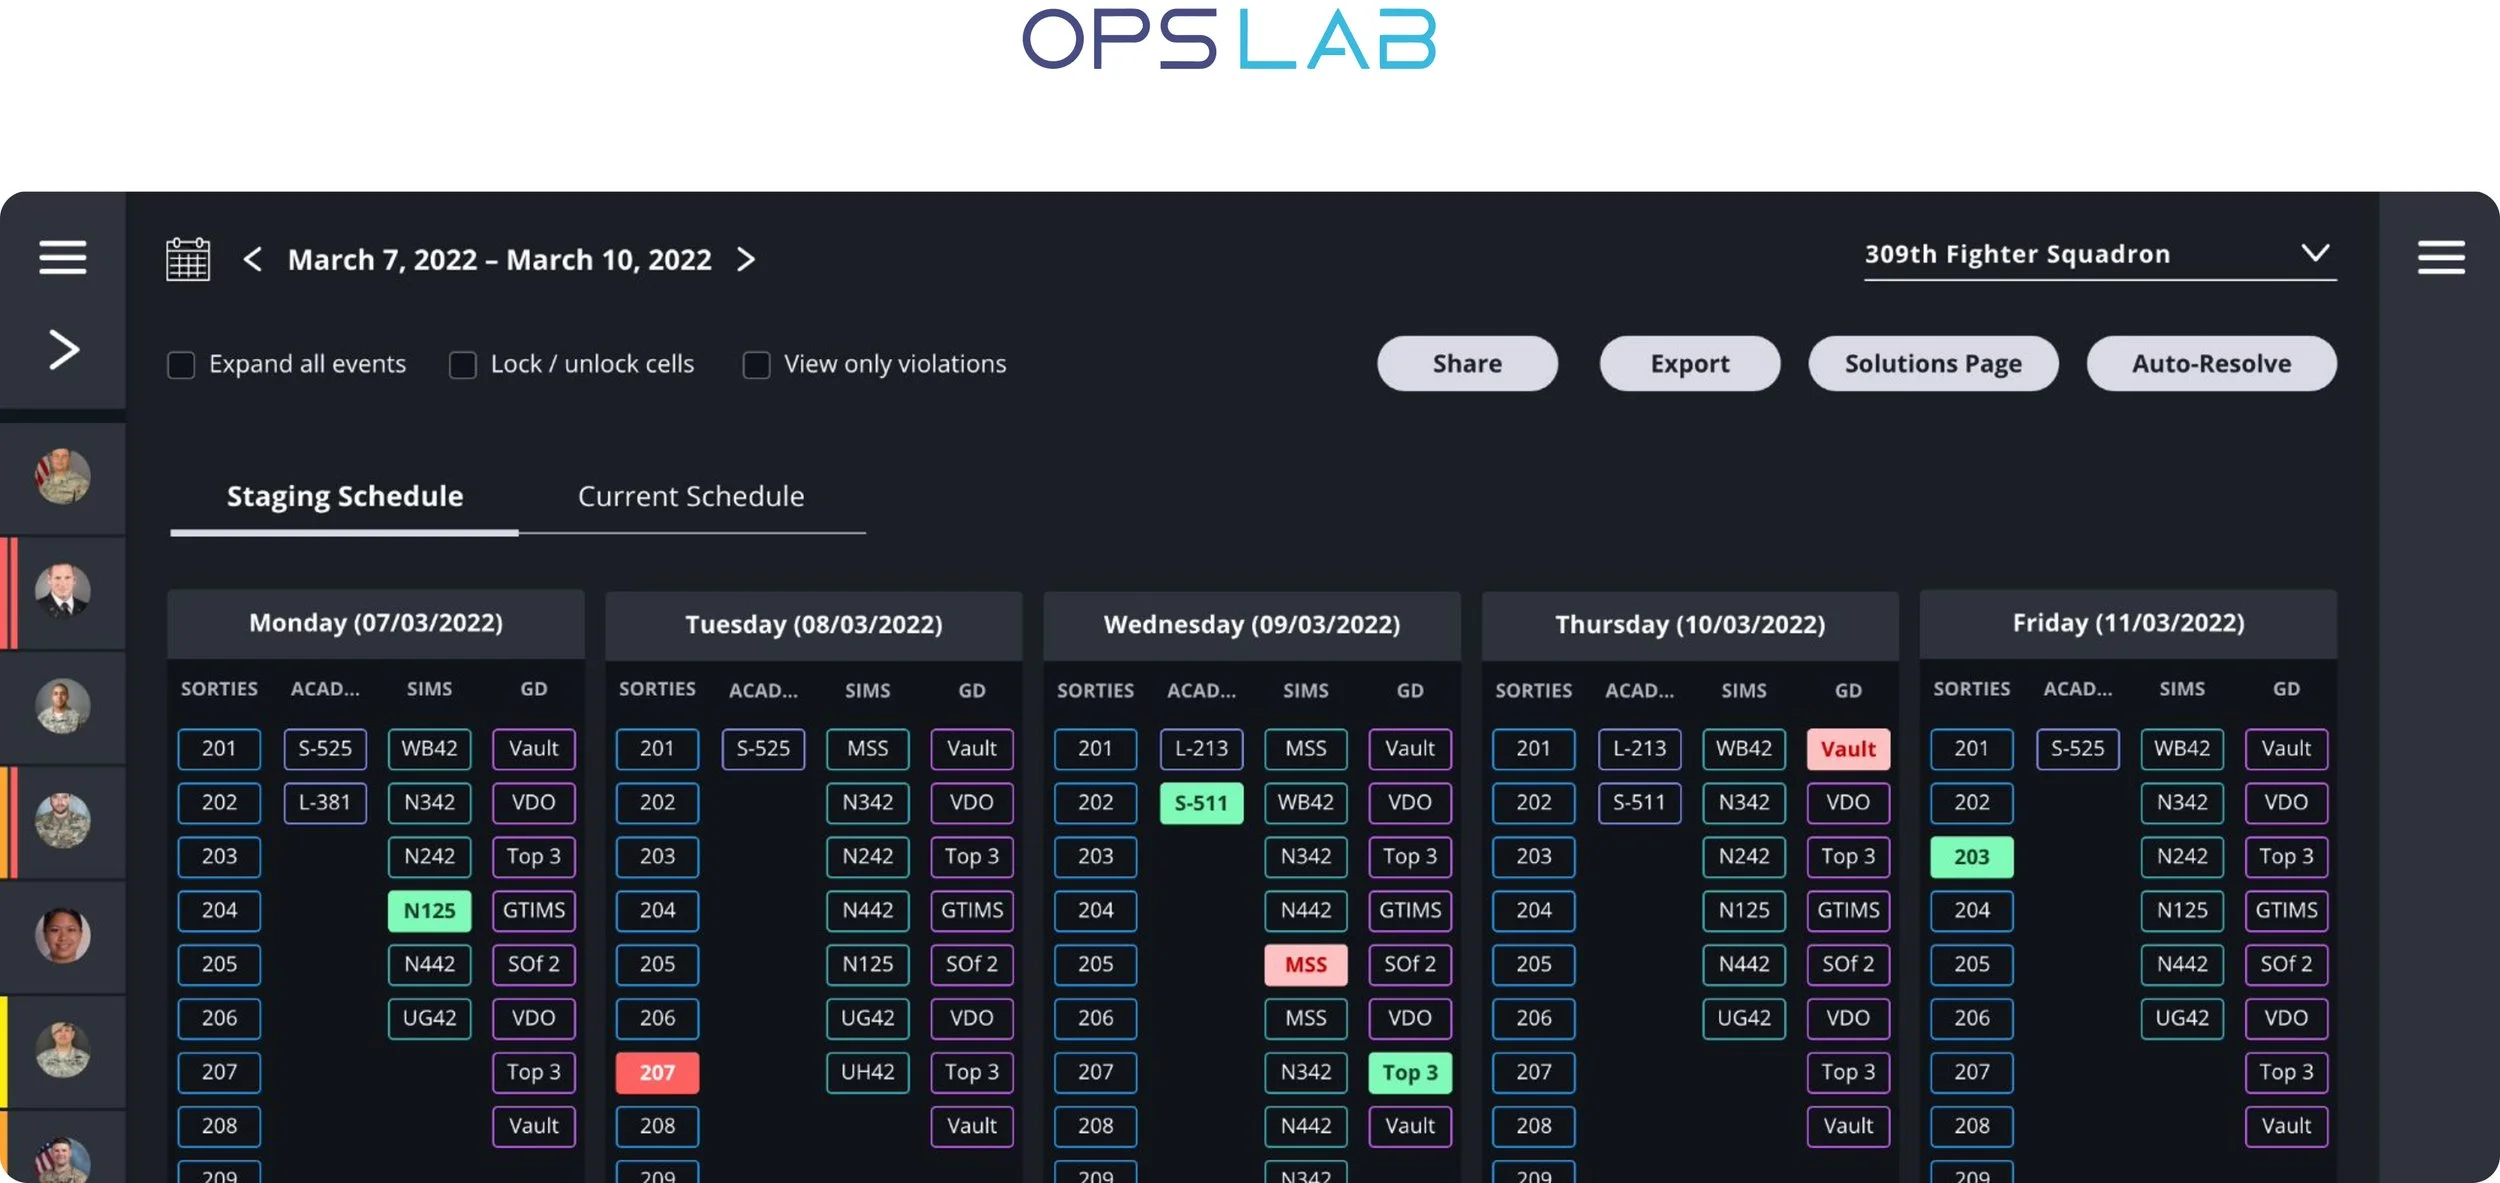The height and width of the screenshot is (1183, 2500).
Task: Select Thursday's sortie 208 cell
Action: point(1533,1127)
